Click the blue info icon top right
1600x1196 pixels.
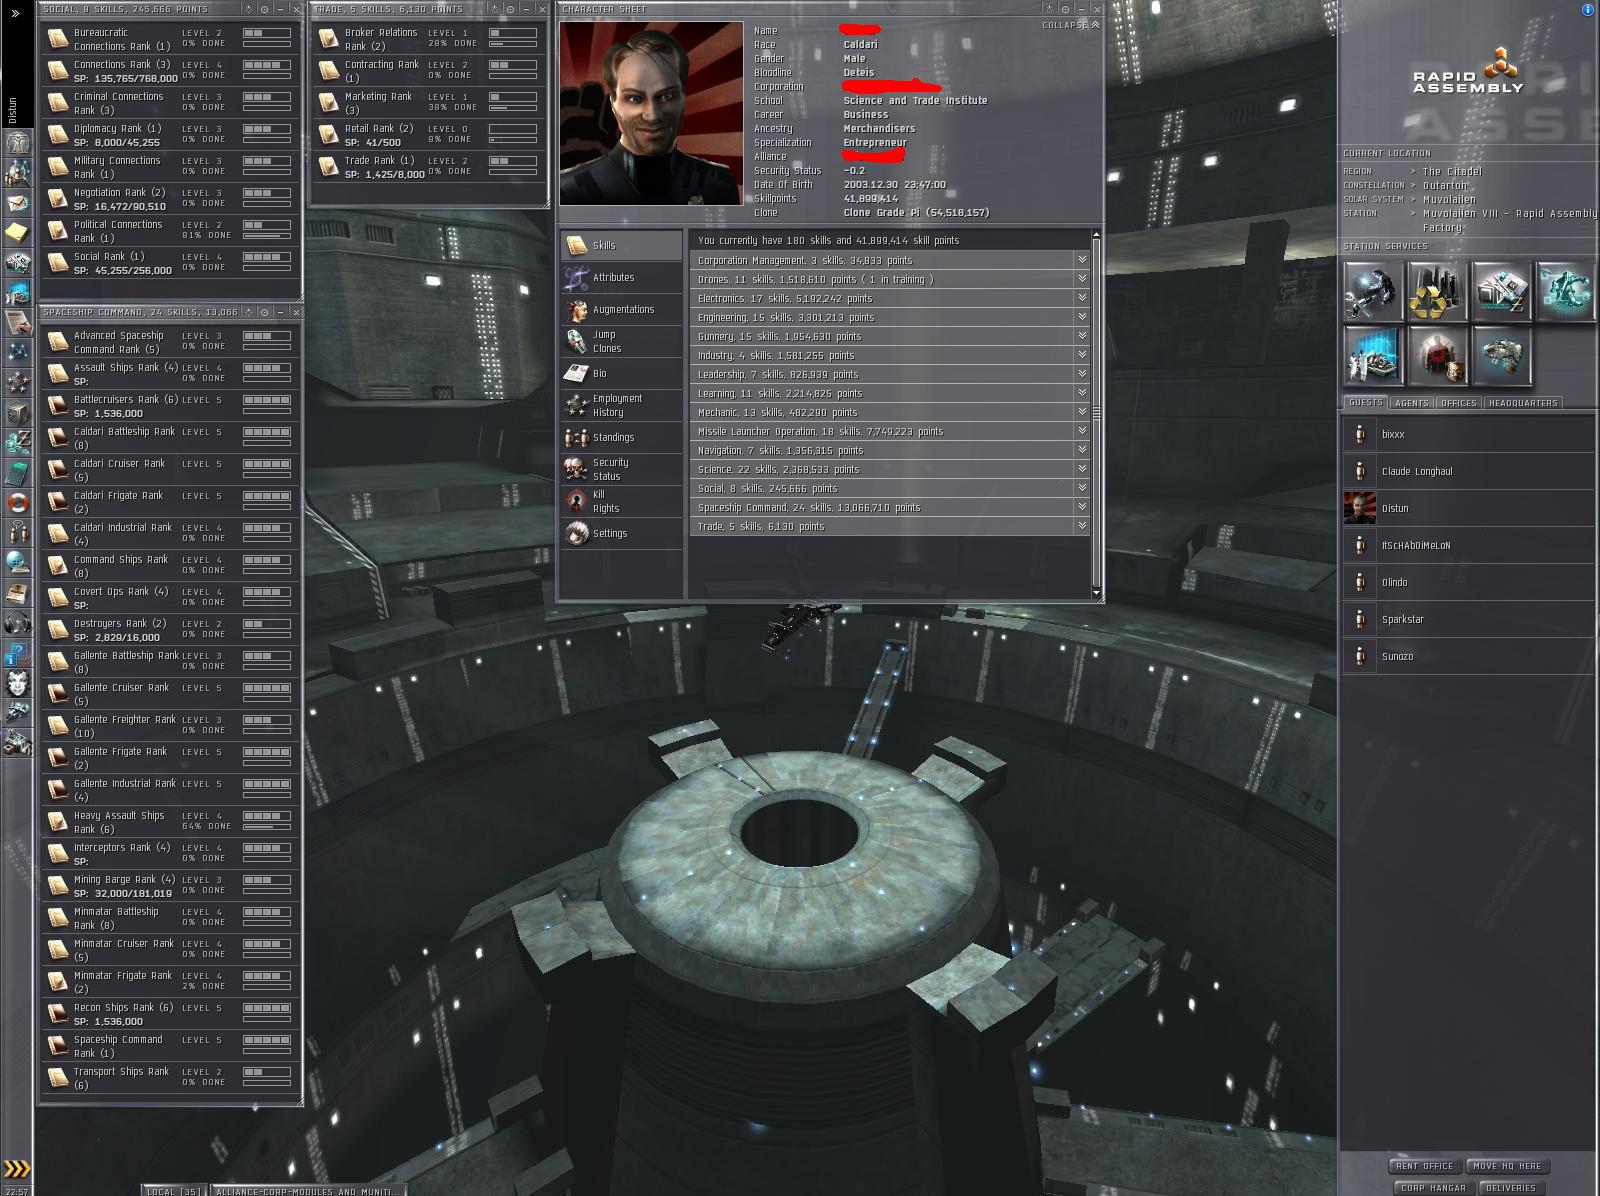pyautogui.click(x=1588, y=9)
